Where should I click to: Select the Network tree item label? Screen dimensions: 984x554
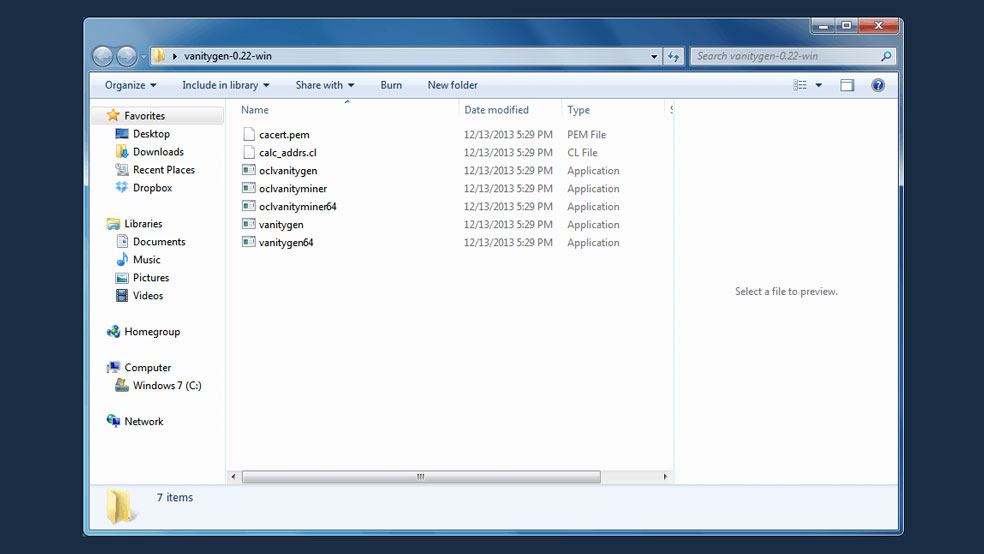coord(144,422)
